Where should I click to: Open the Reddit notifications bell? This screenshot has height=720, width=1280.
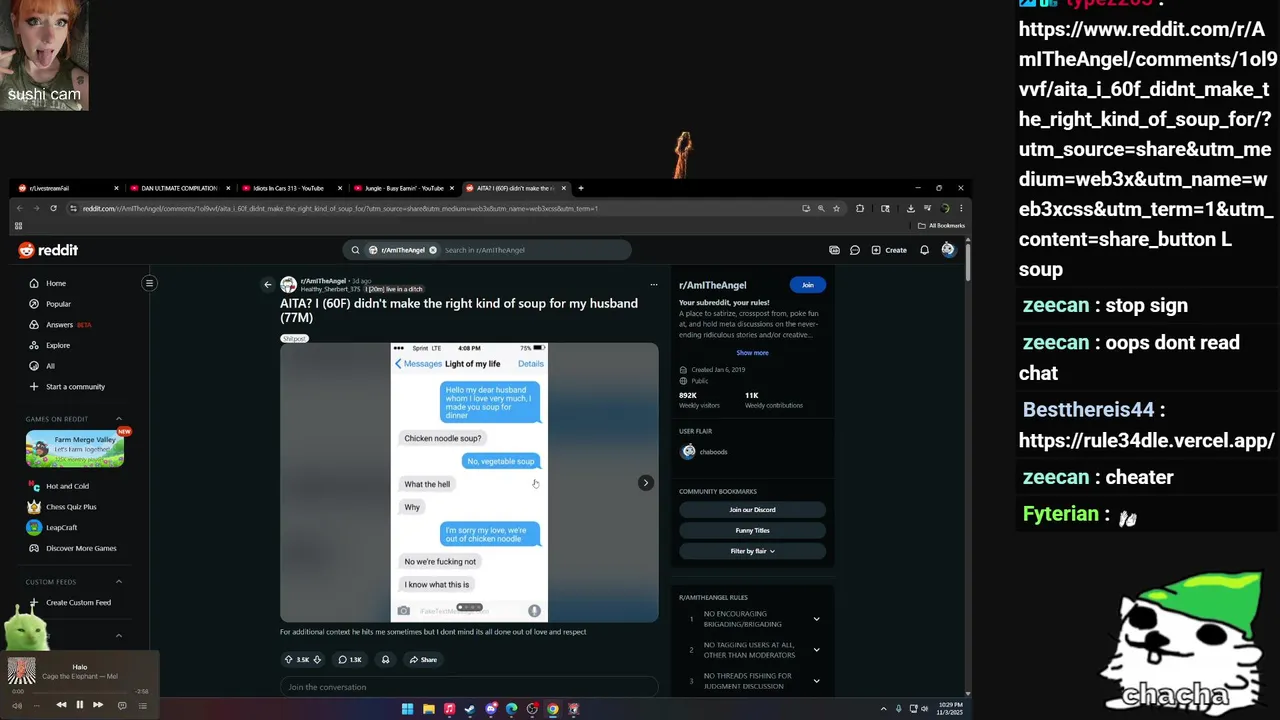pos(924,250)
